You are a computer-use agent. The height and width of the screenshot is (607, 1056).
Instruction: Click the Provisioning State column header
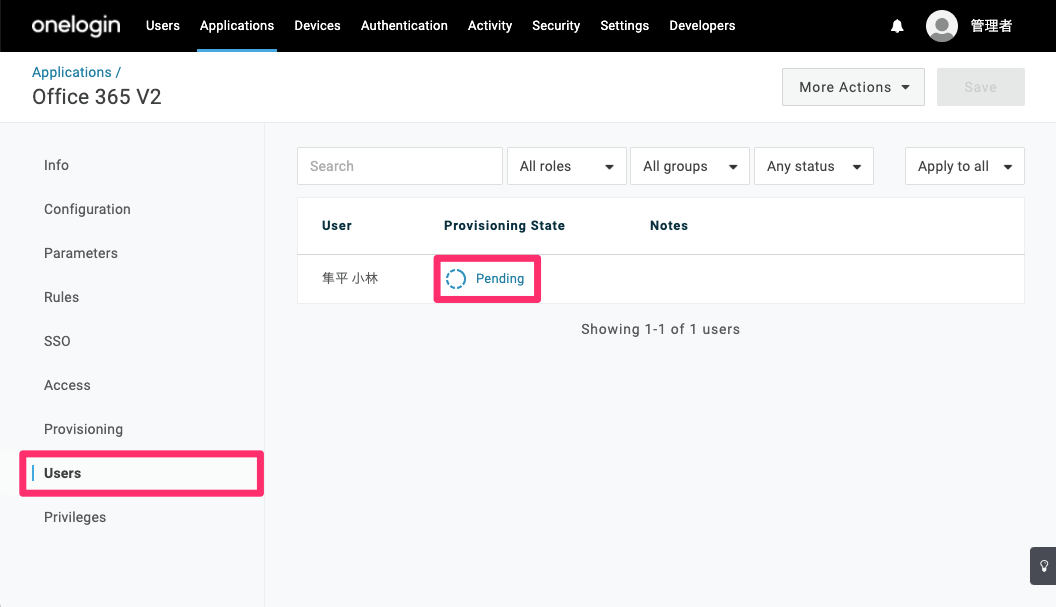504,226
